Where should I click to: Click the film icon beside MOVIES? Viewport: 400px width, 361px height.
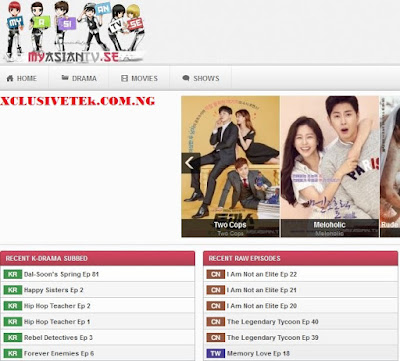pos(124,78)
